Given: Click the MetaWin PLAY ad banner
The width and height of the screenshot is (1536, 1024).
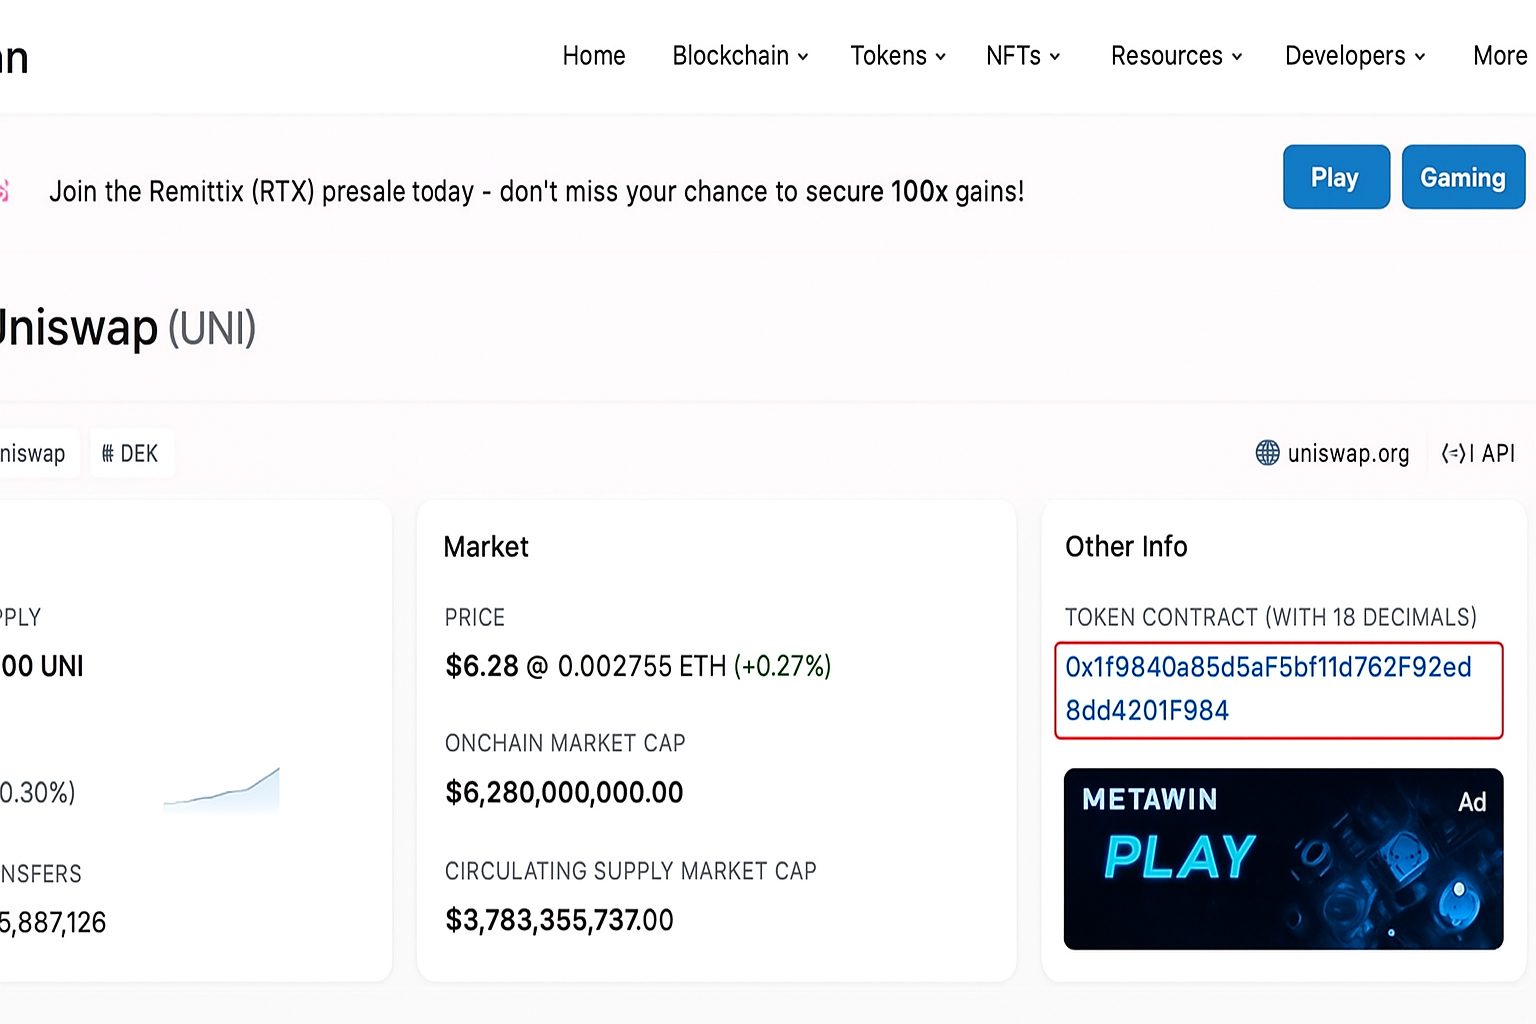Looking at the screenshot, I should click(1283, 859).
